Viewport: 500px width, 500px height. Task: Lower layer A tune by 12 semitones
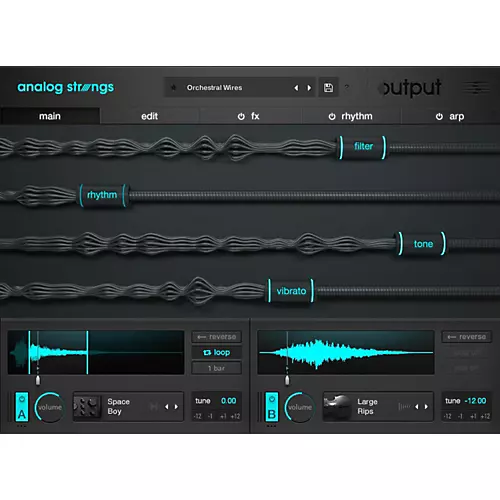click(x=198, y=416)
